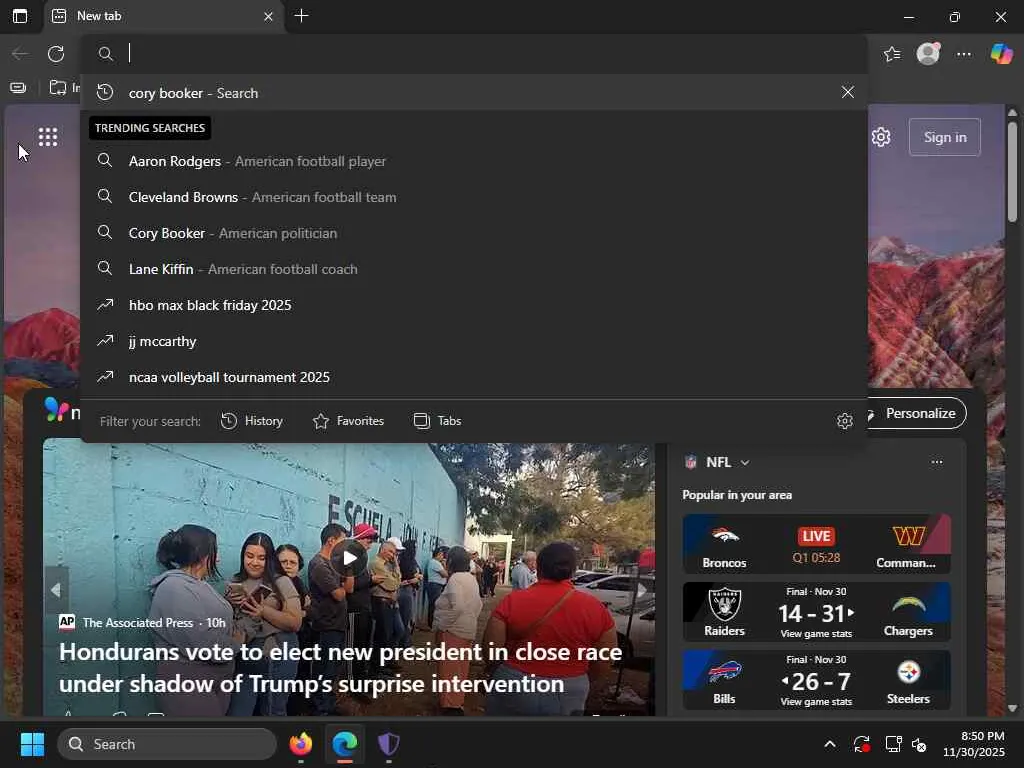
Task: Open the Edge profile avatar
Action: (x=928, y=54)
